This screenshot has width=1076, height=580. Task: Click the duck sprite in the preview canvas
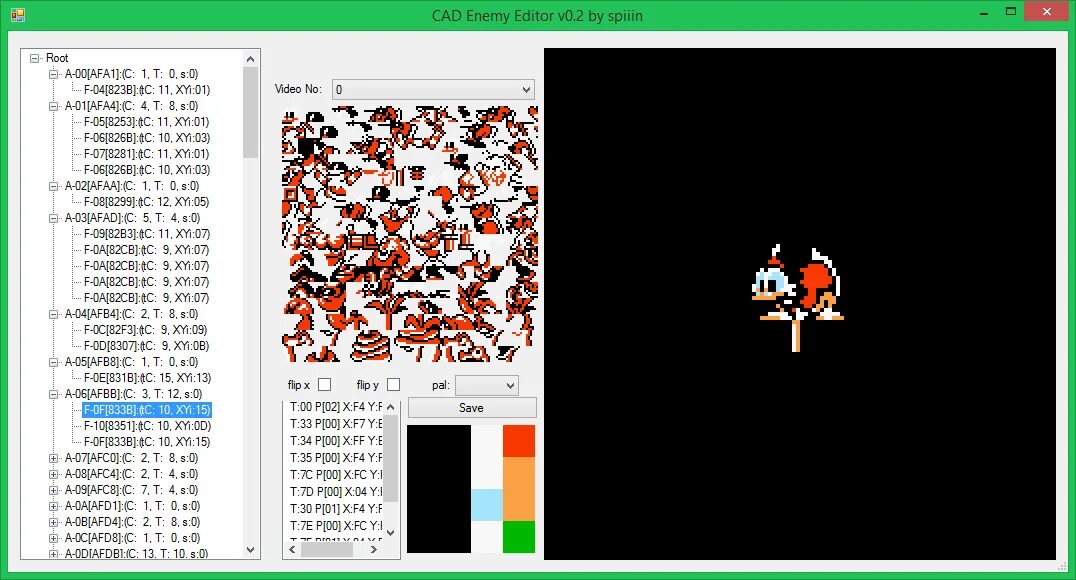[797, 297]
